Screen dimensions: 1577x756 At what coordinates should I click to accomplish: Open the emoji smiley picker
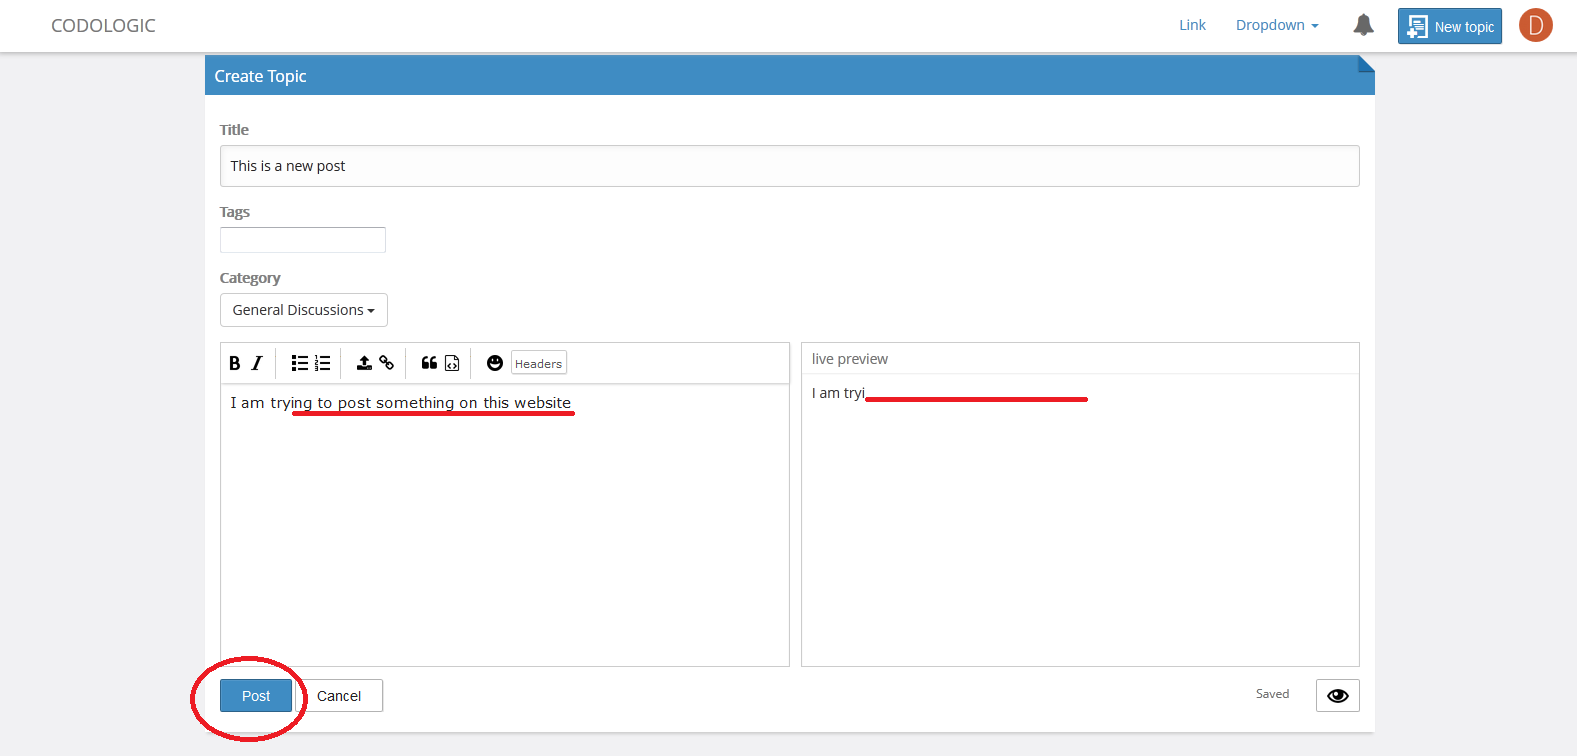tap(494, 363)
